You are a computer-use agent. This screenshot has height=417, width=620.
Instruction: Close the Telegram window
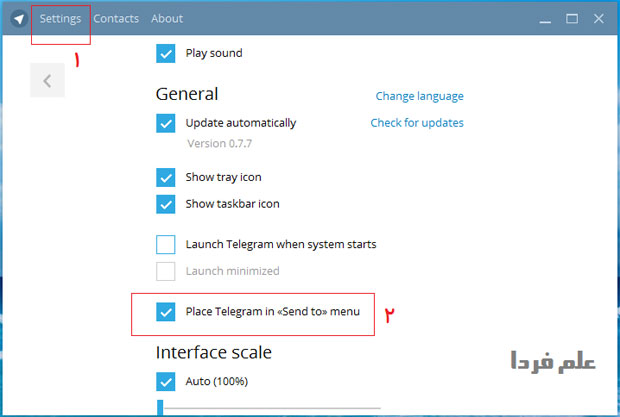coord(600,18)
